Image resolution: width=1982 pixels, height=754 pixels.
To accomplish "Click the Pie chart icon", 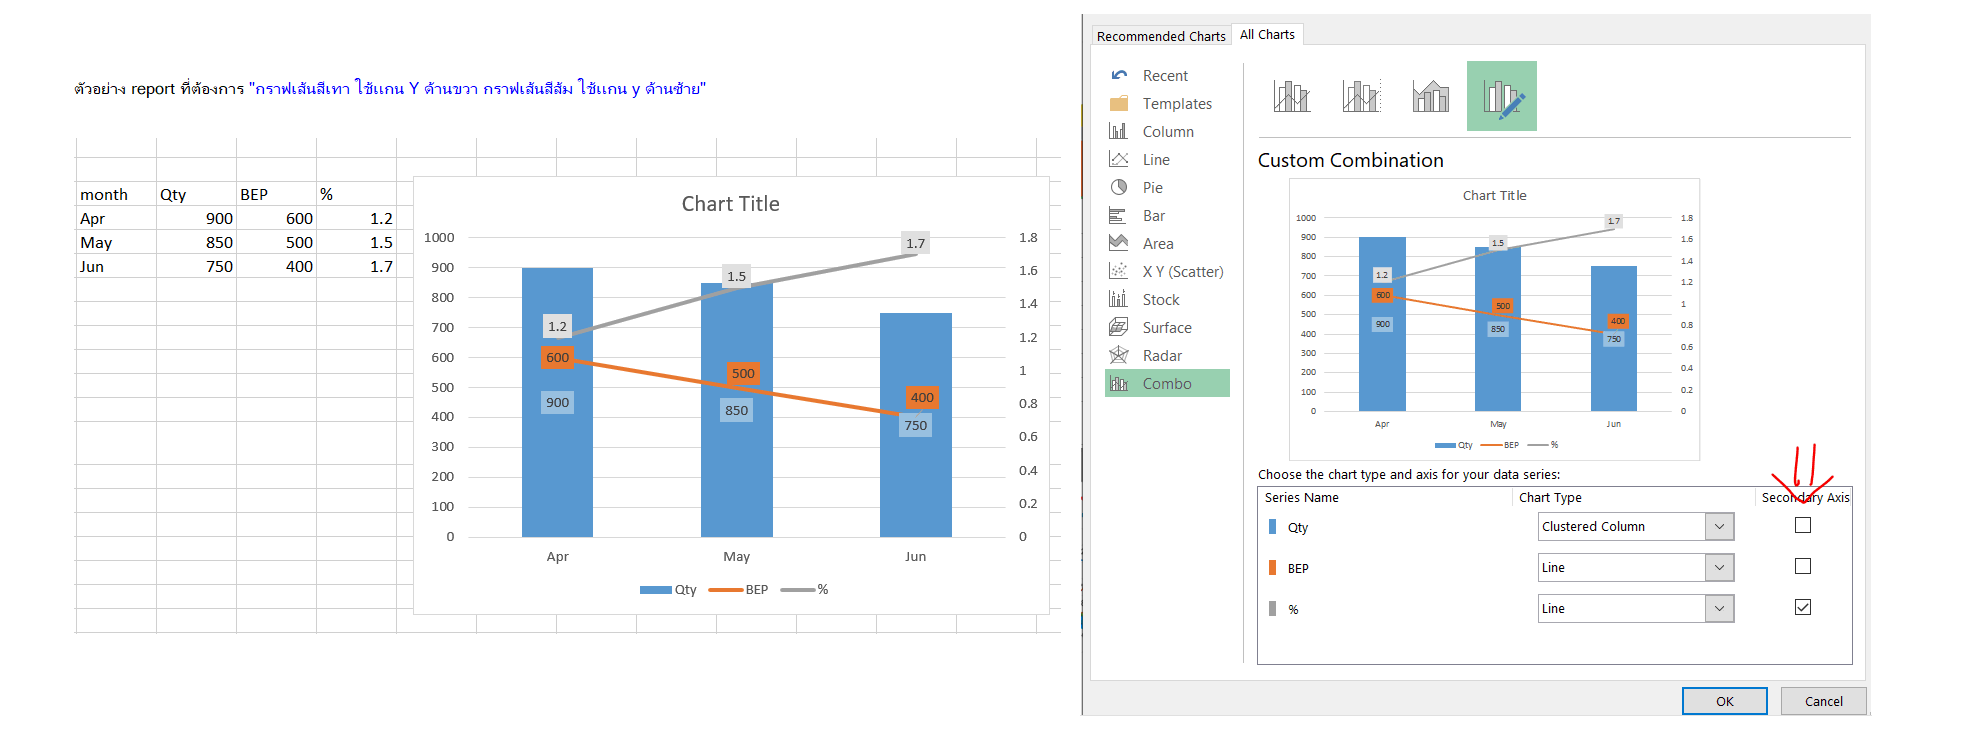I will [x=1119, y=187].
